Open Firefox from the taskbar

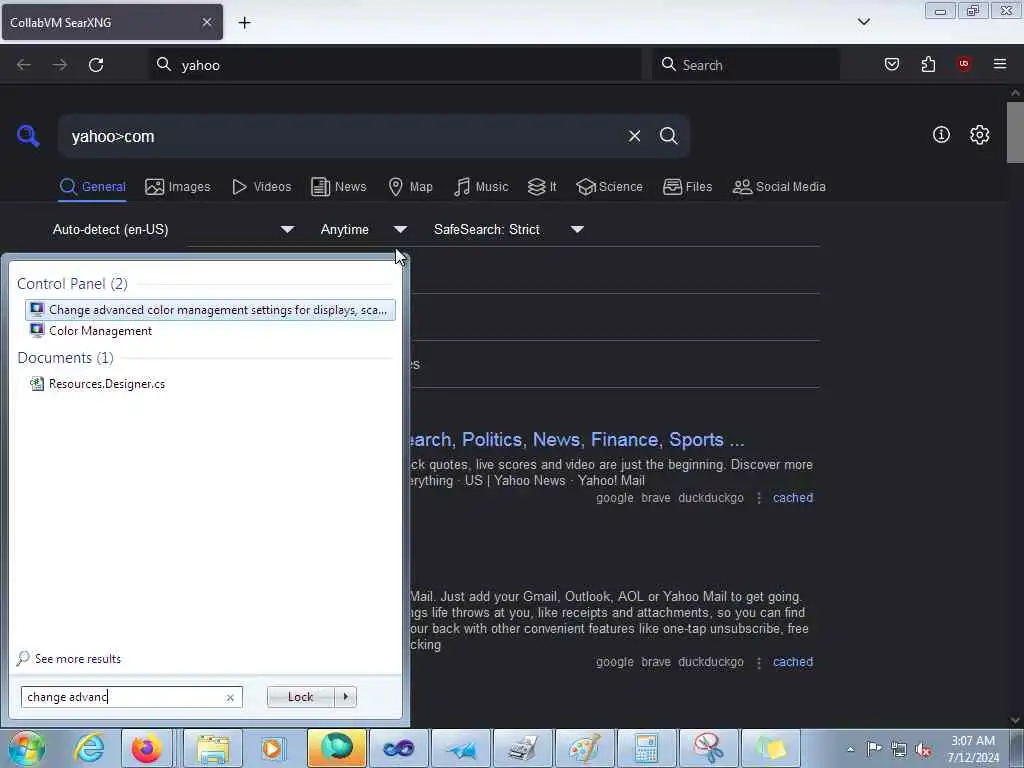click(147, 748)
